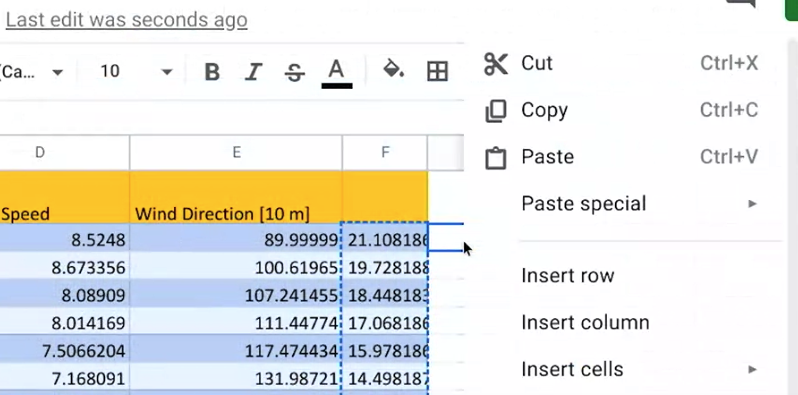Select cell containing 100.61965
This screenshot has width=798, height=395.
[236, 267]
